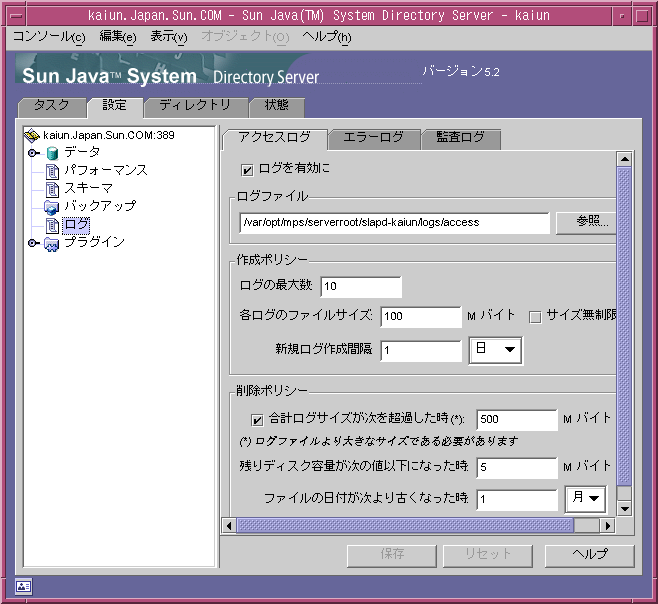Open the window menu button in title bar
Viewport: 658px width, 604px height.
point(16,16)
